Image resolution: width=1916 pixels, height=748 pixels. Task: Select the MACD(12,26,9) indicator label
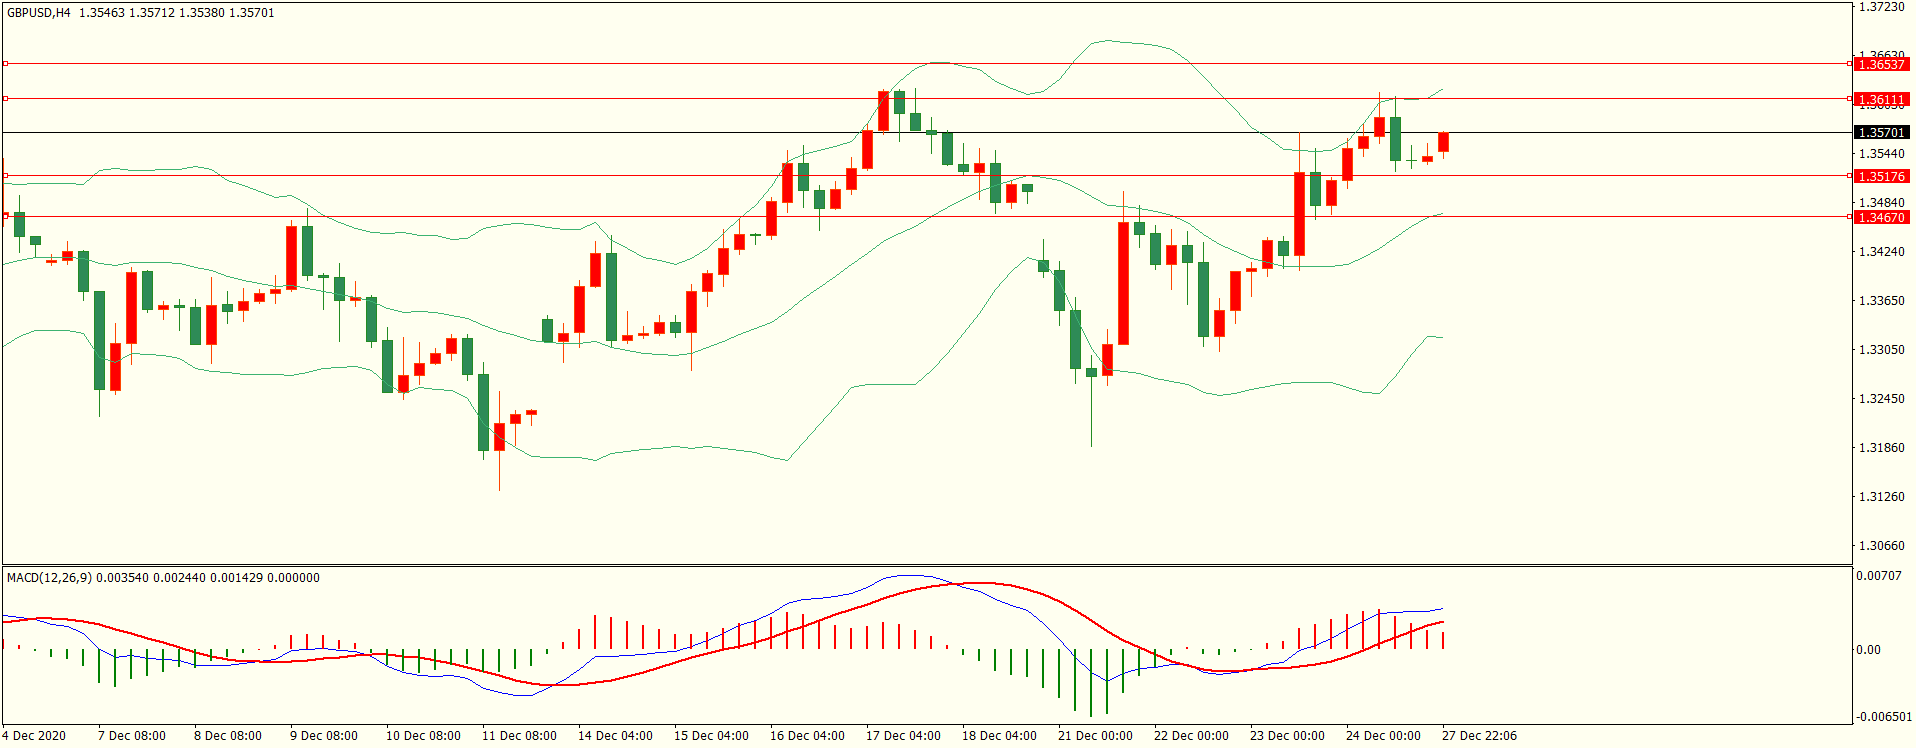[50, 577]
